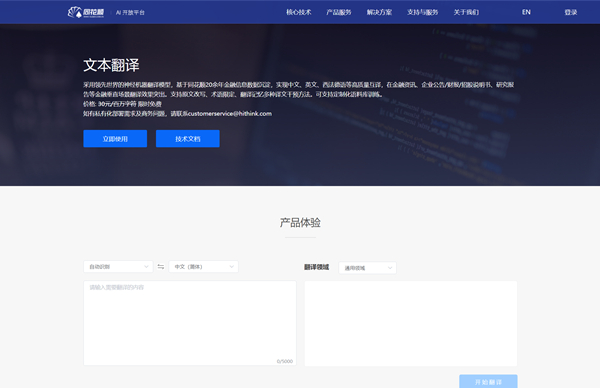600x388 pixels.
Task: Click the 技术文档 button
Action: click(x=188, y=139)
